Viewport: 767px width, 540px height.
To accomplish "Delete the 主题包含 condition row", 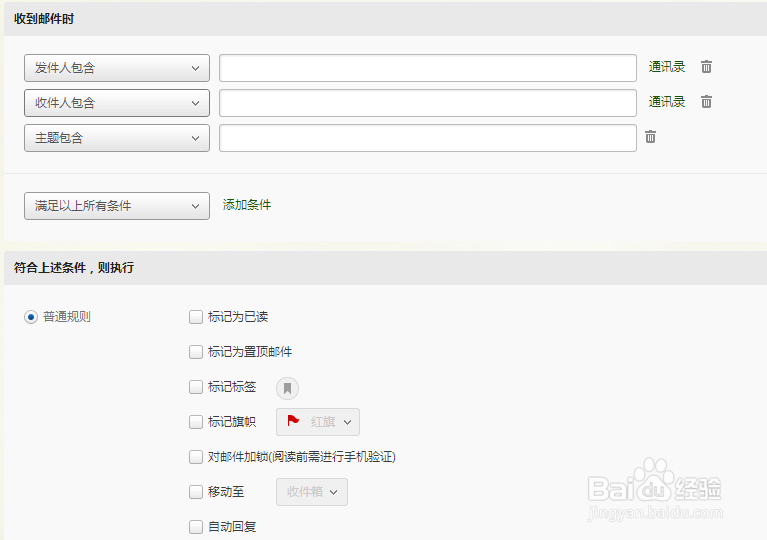I will tap(650, 137).
